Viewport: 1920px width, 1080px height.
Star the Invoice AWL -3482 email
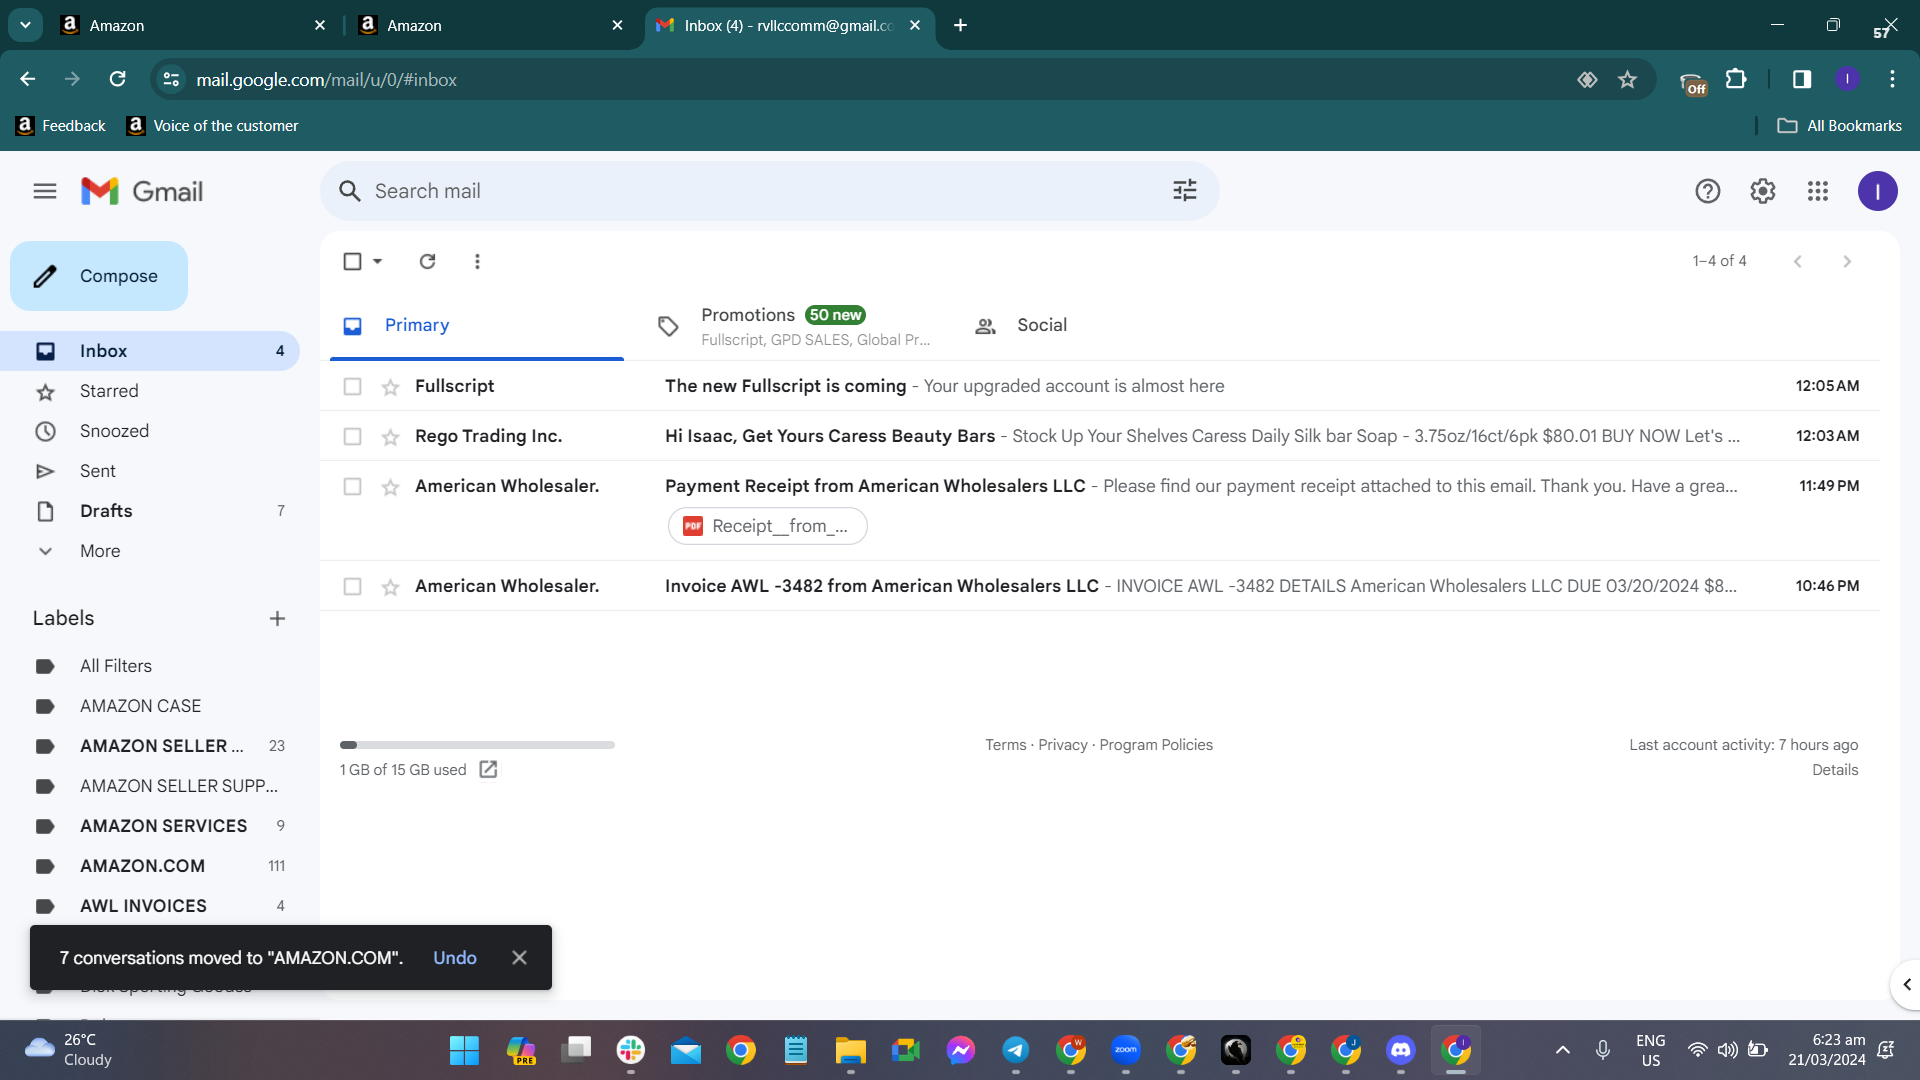coord(390,587)
